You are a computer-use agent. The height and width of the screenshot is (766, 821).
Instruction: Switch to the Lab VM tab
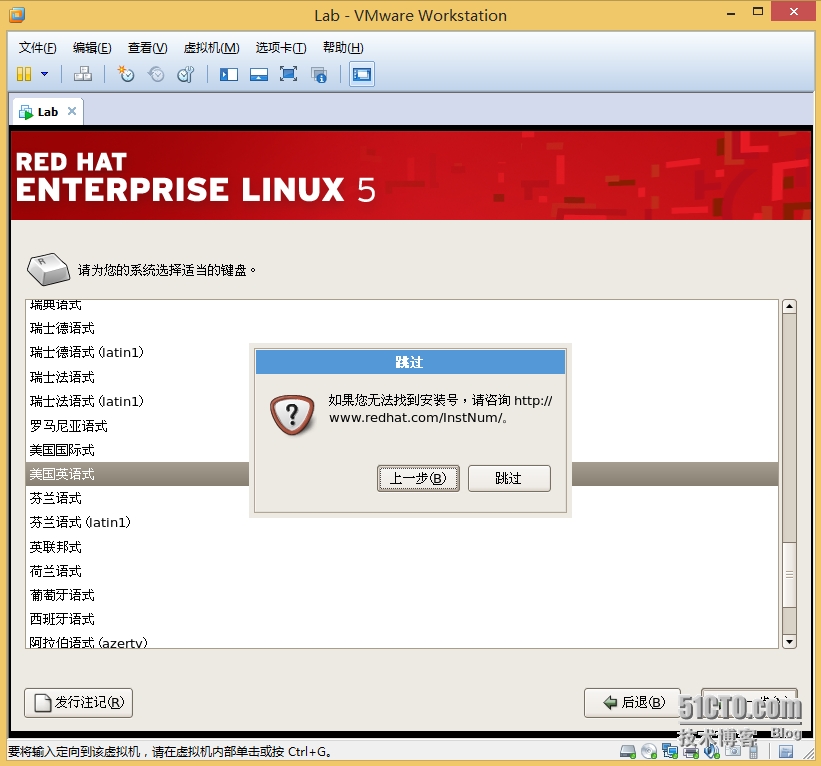[x=47, y=112]
